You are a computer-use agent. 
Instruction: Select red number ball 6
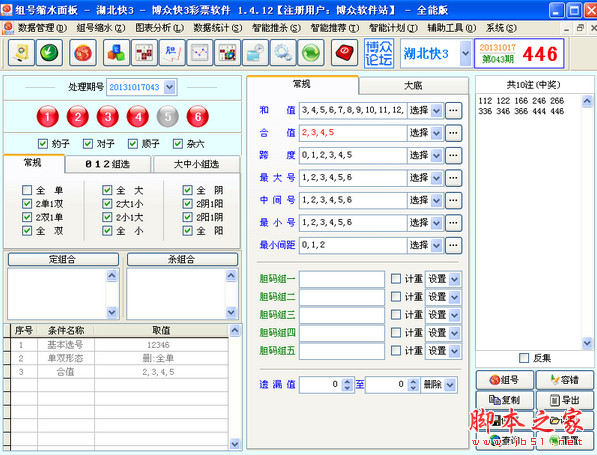pyautogui.click(x=198, y=117)
